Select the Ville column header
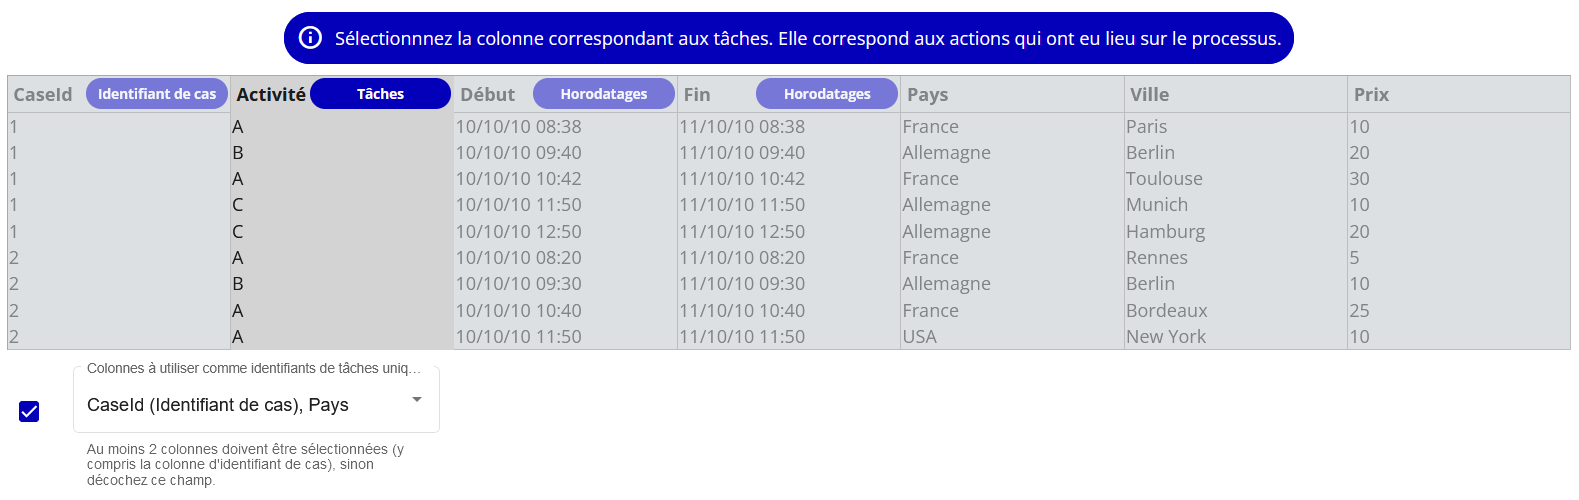Screen dimensions: 1579x500 pyautogui.click(x=1150, y=94)
